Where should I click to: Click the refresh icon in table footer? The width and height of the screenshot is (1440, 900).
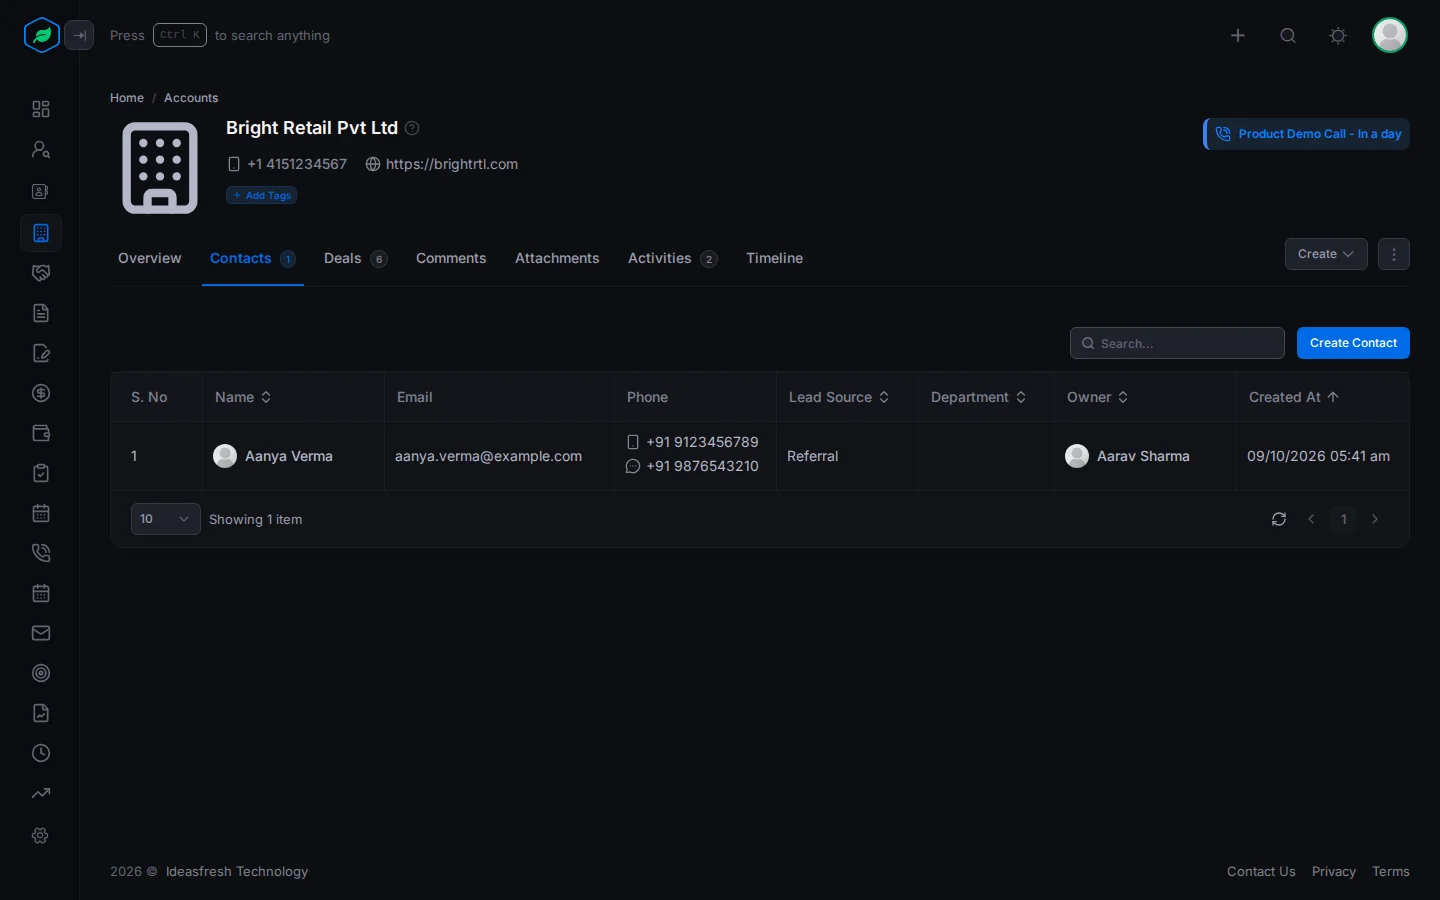[x=1279, y=519]
